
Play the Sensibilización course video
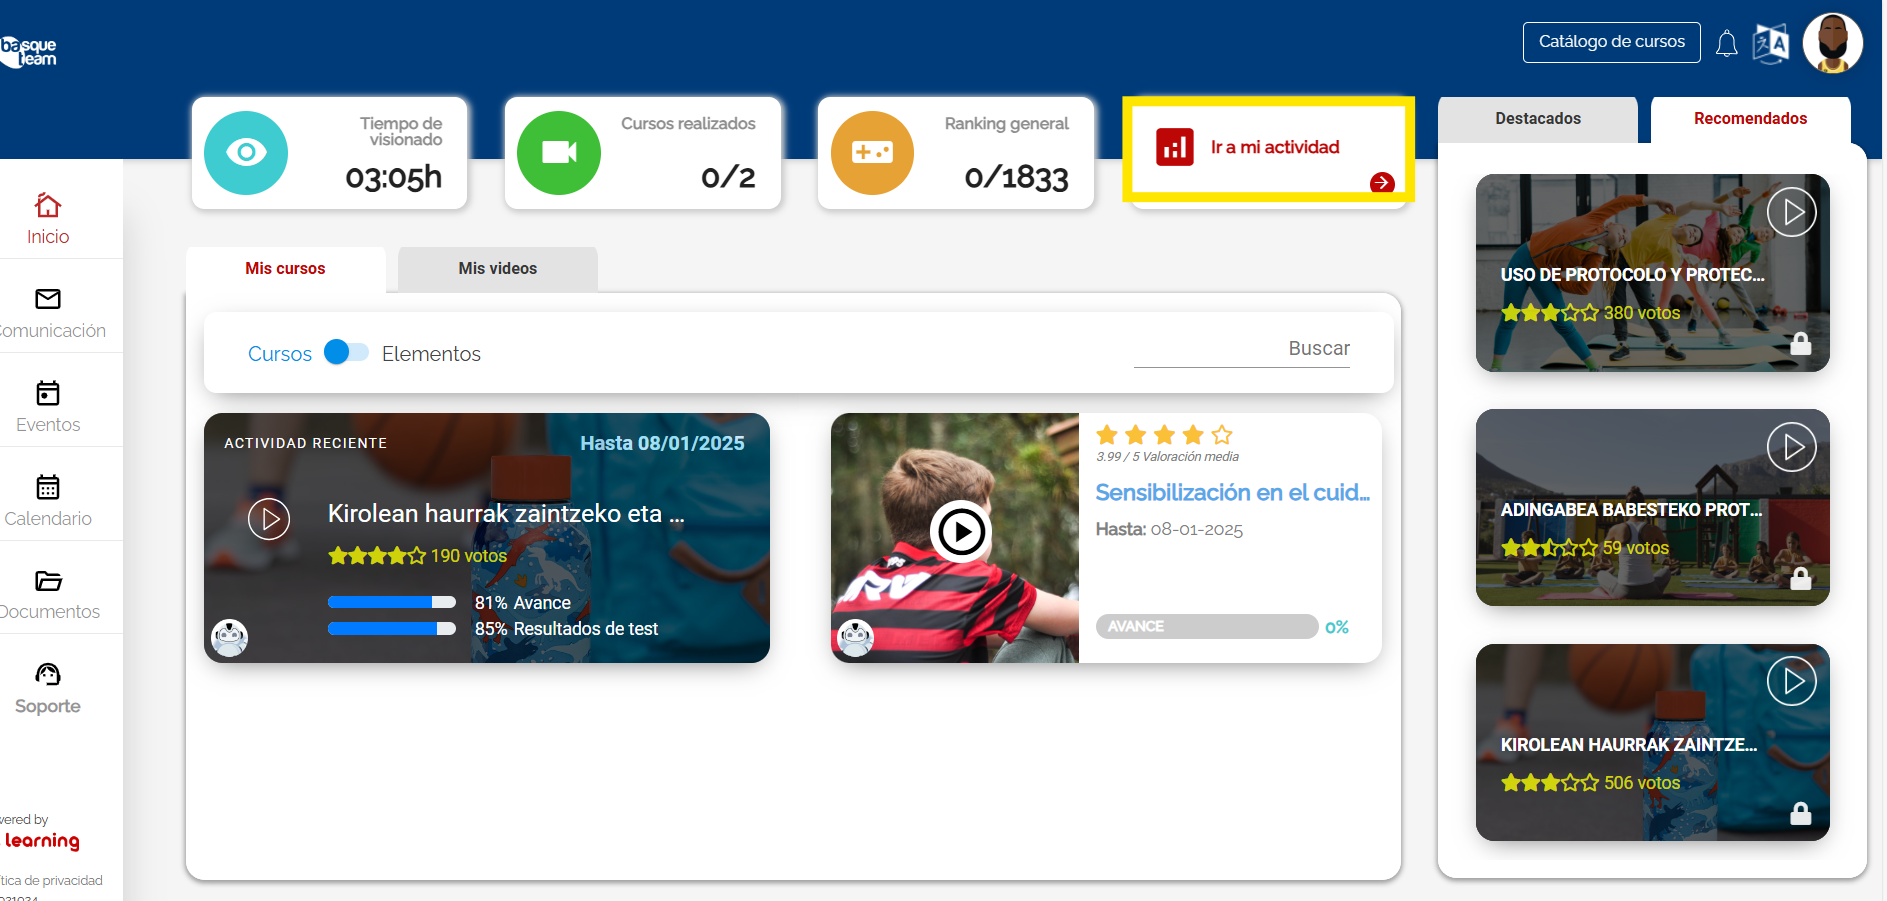(x=961, y=532)
